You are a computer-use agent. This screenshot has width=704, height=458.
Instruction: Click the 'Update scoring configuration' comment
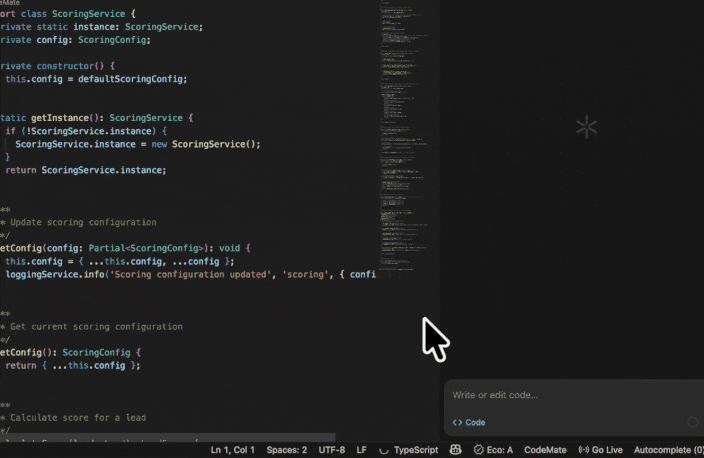click(x=83, y=222)
